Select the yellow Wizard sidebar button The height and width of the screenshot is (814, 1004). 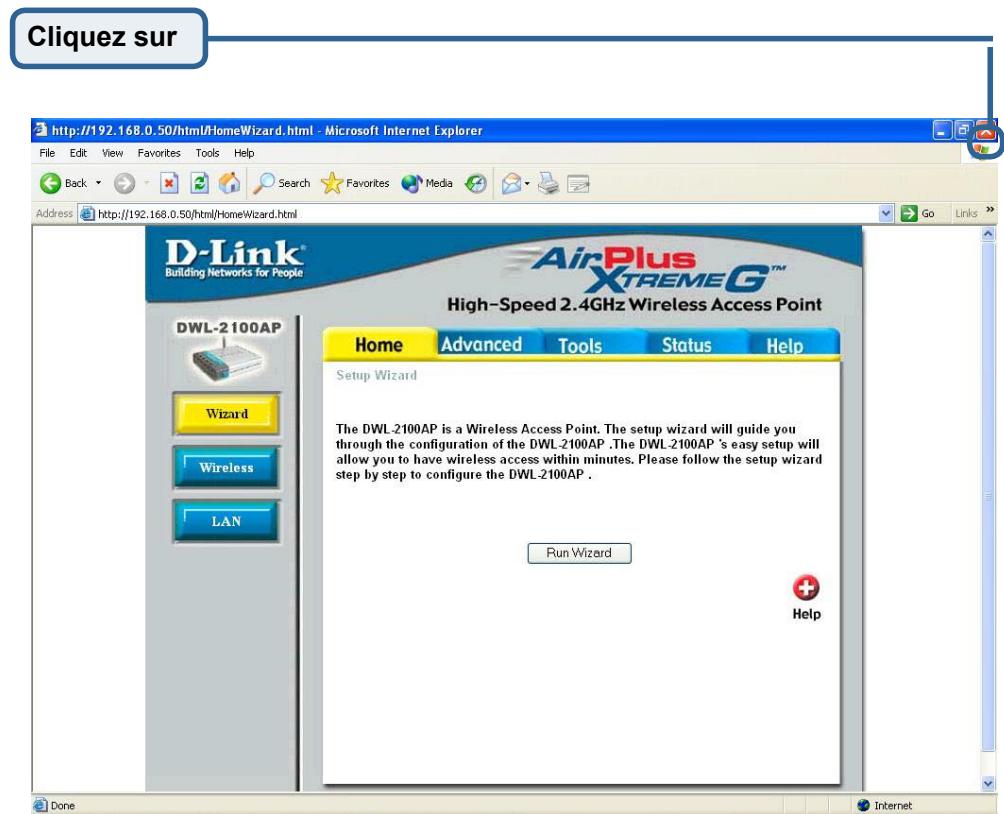[227, 414]
